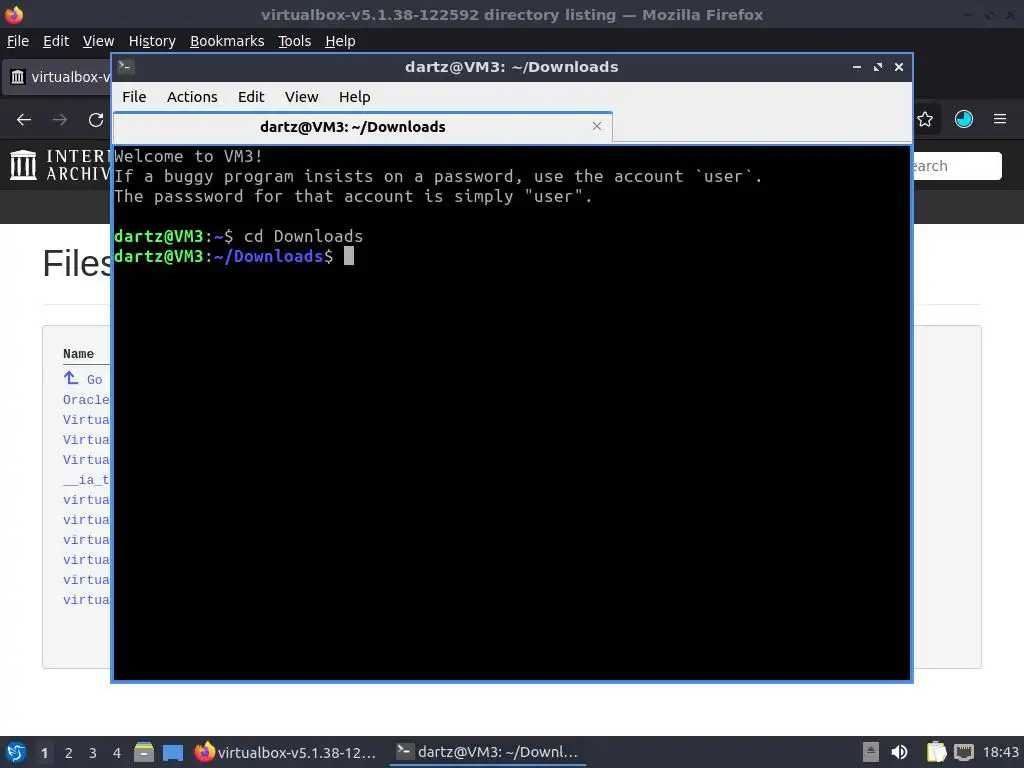Maximize the terminal window
Image resolution: width=1024 pixels, height=768 pixels.
click(x=878, y=67)
